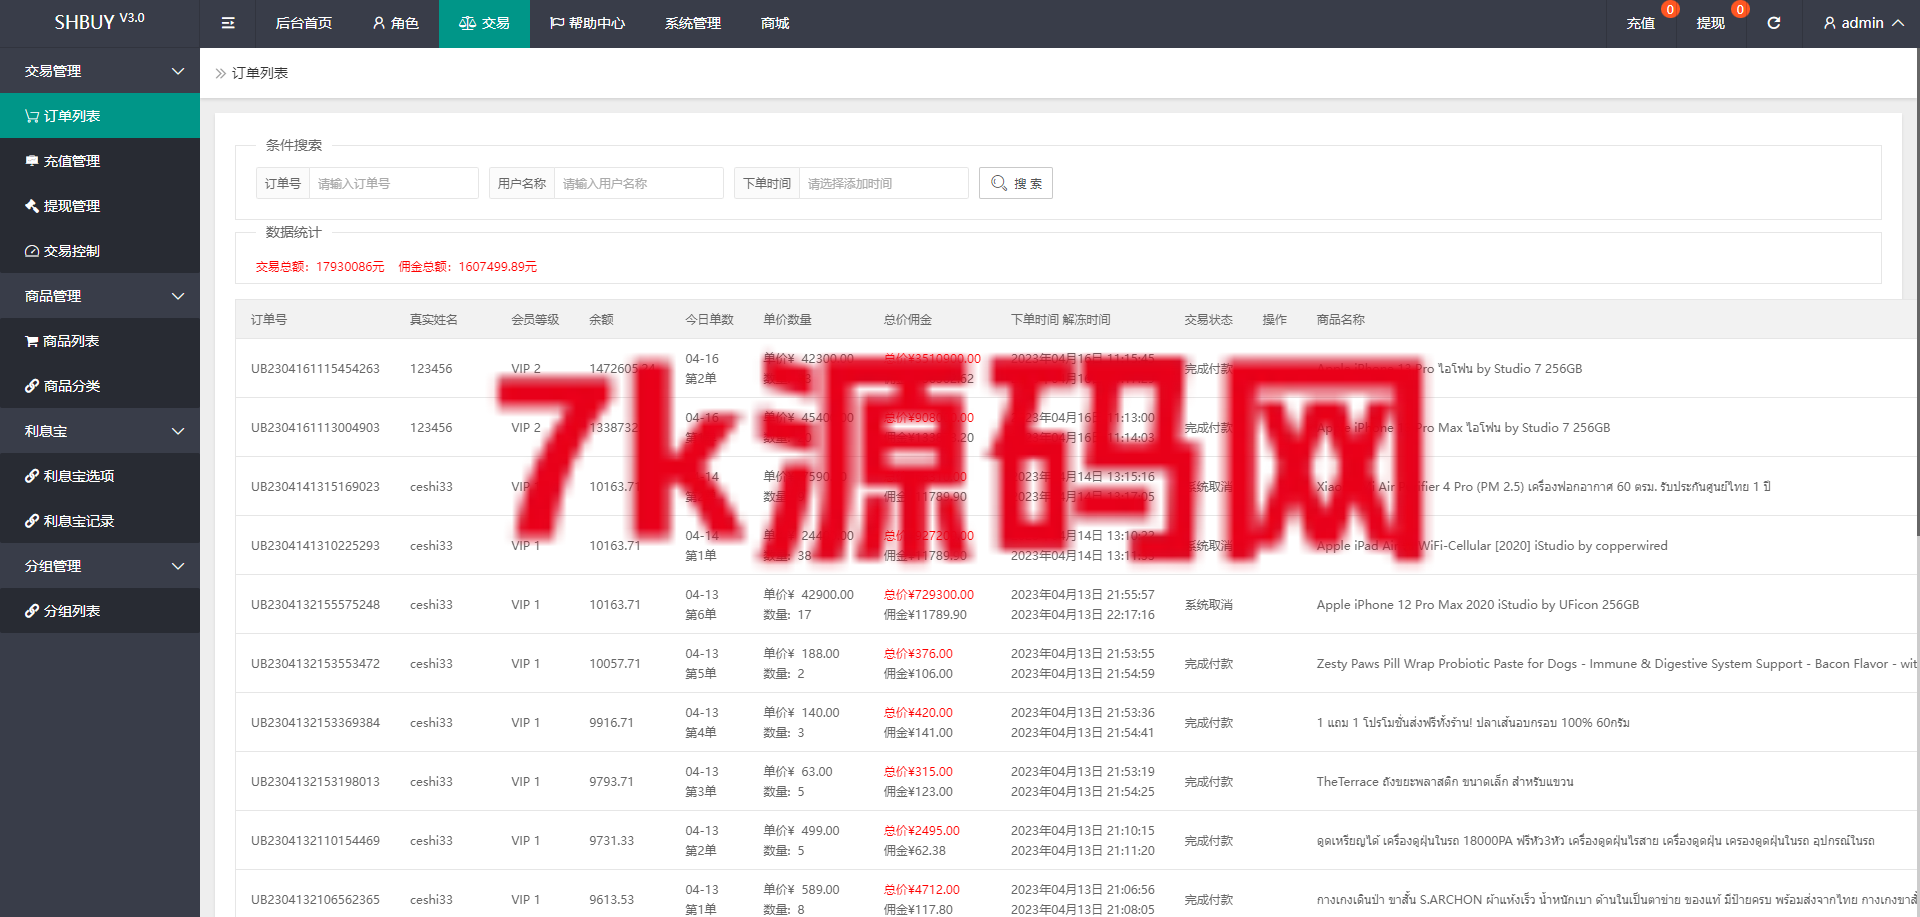The width and height of the screenshot is (1920, 917).
Task: Click the link icon for 利息宝记录
Action: tap(32, 521)
